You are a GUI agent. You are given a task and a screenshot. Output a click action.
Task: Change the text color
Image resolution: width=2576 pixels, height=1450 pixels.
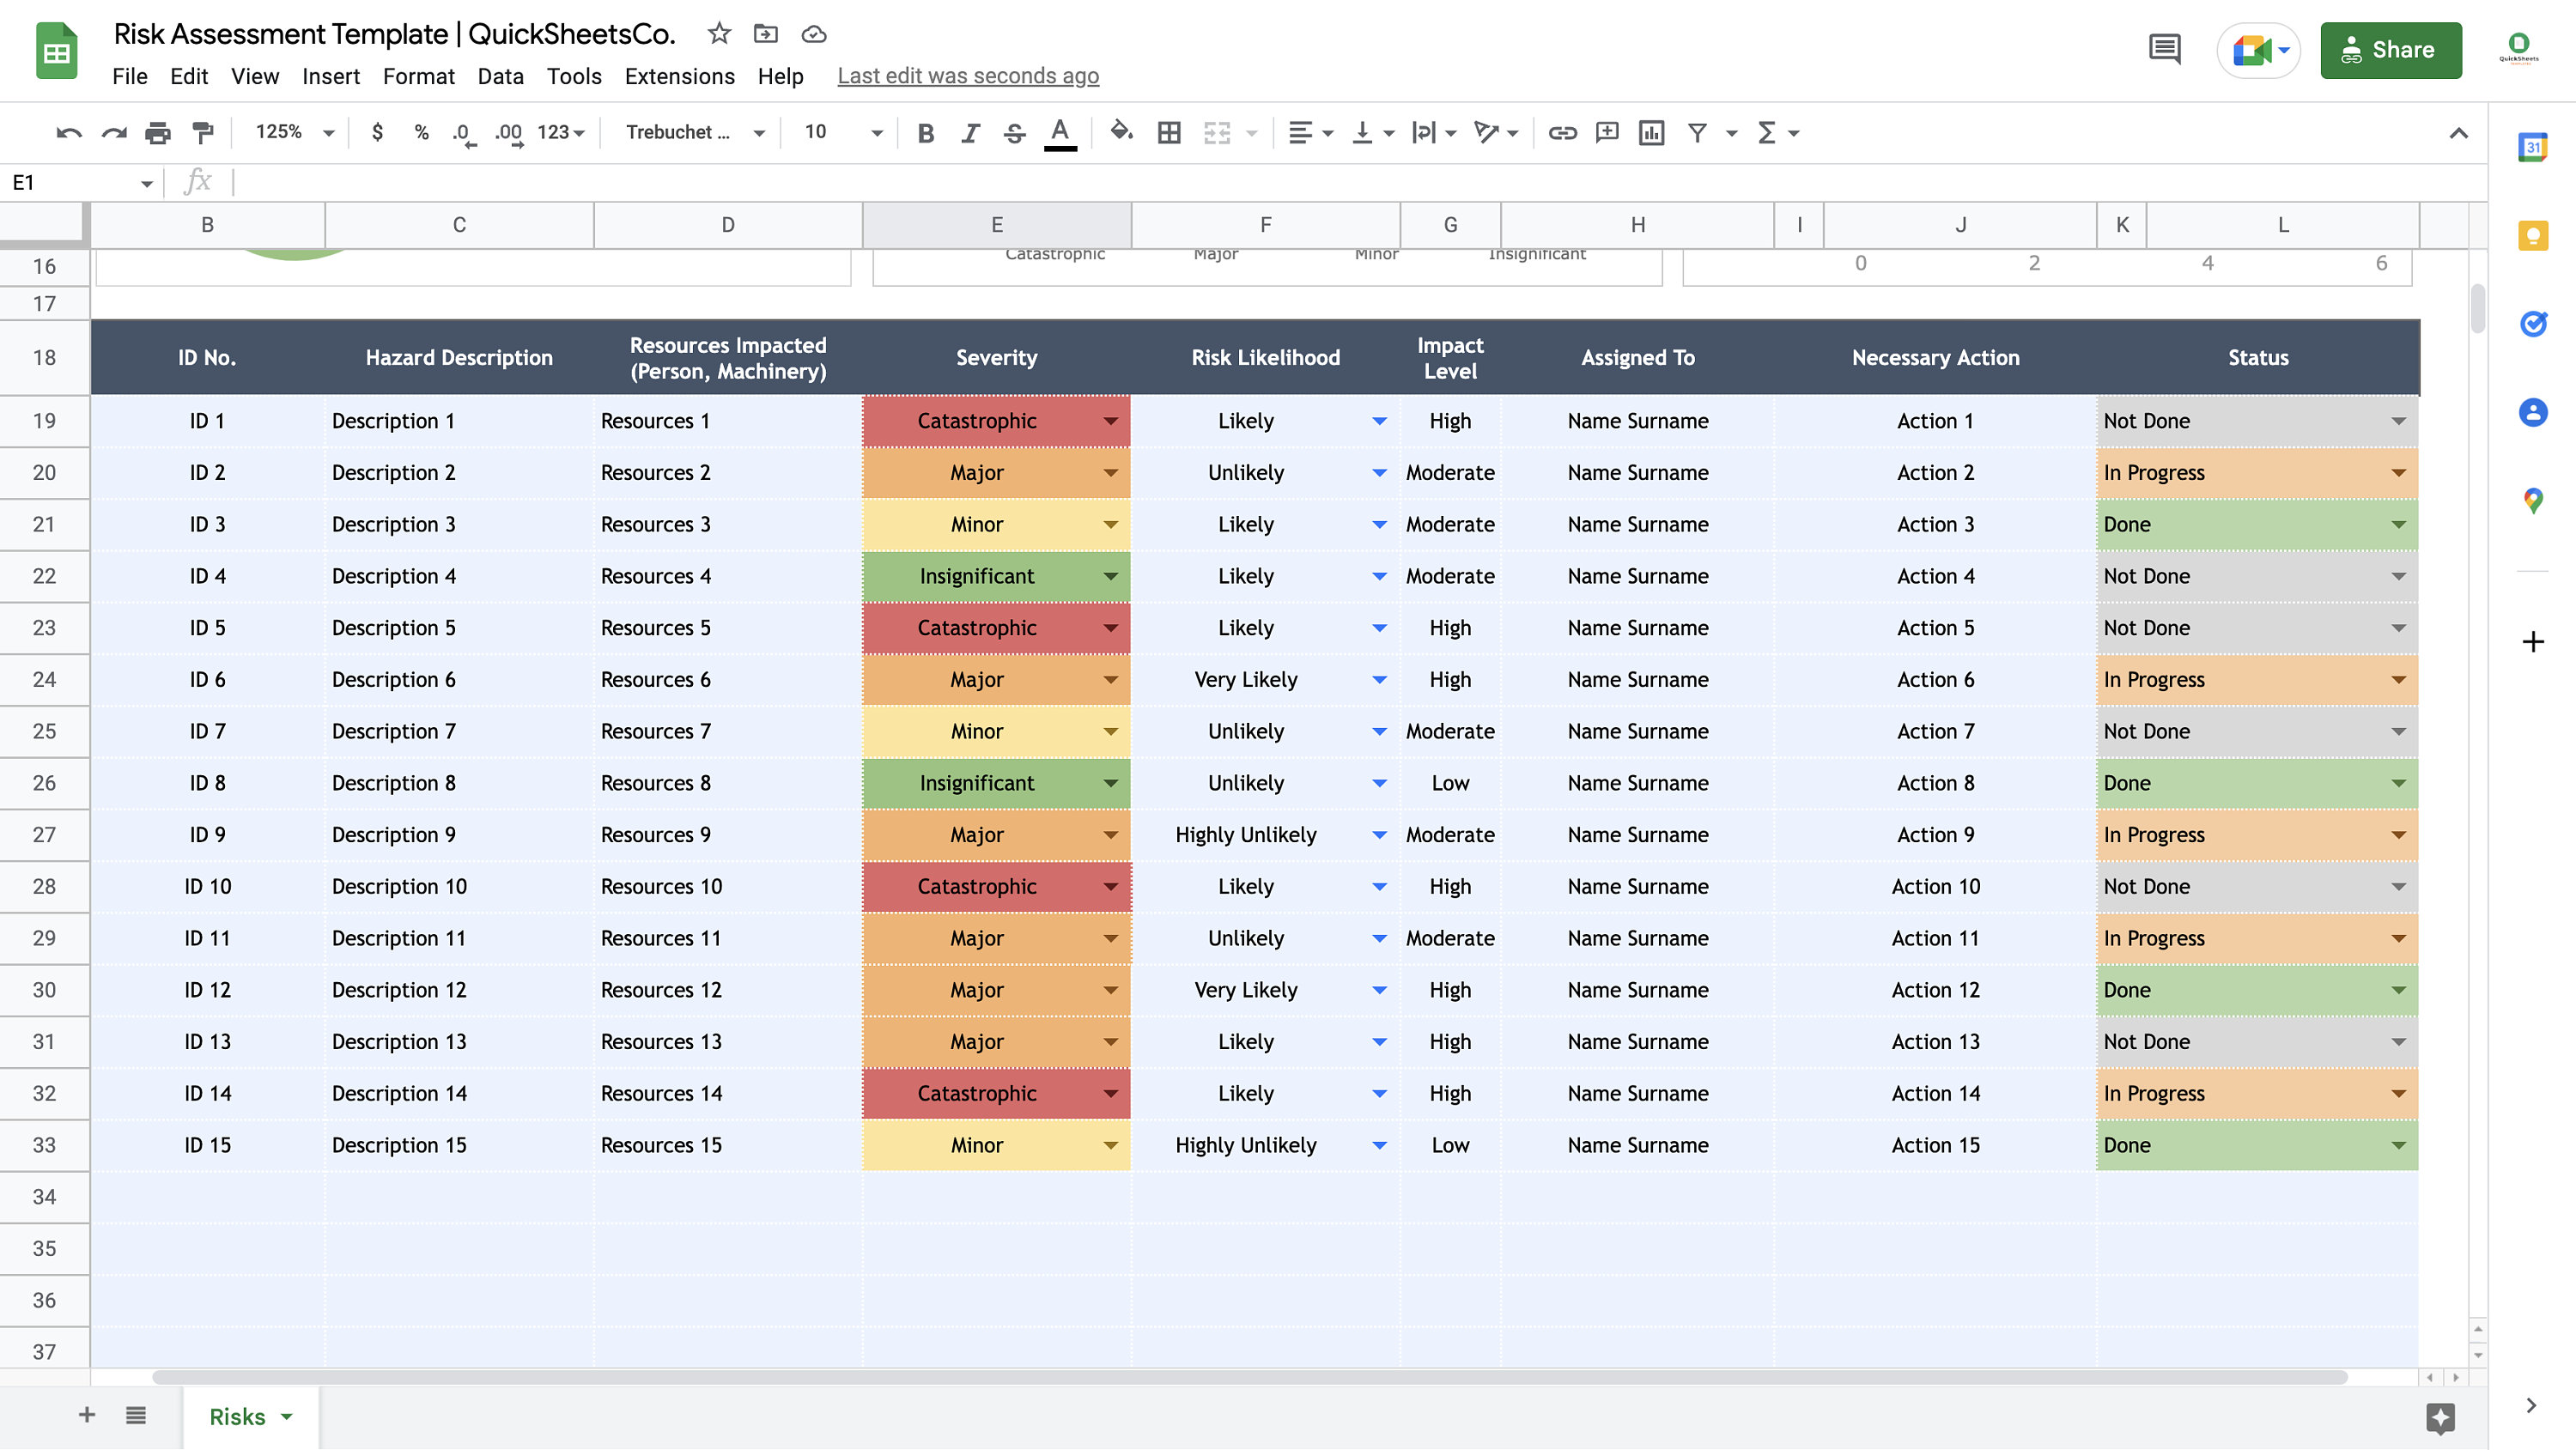1060,132
